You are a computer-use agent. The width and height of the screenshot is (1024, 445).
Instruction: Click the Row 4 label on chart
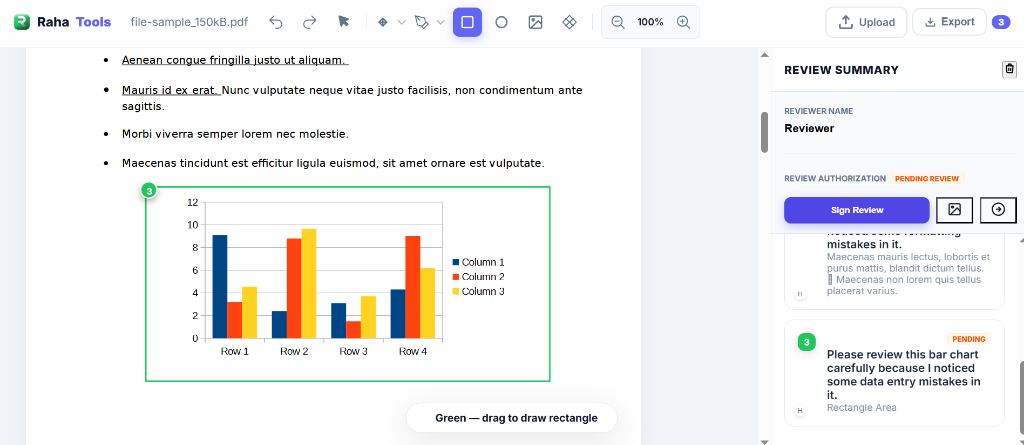(x=413, y=352)
